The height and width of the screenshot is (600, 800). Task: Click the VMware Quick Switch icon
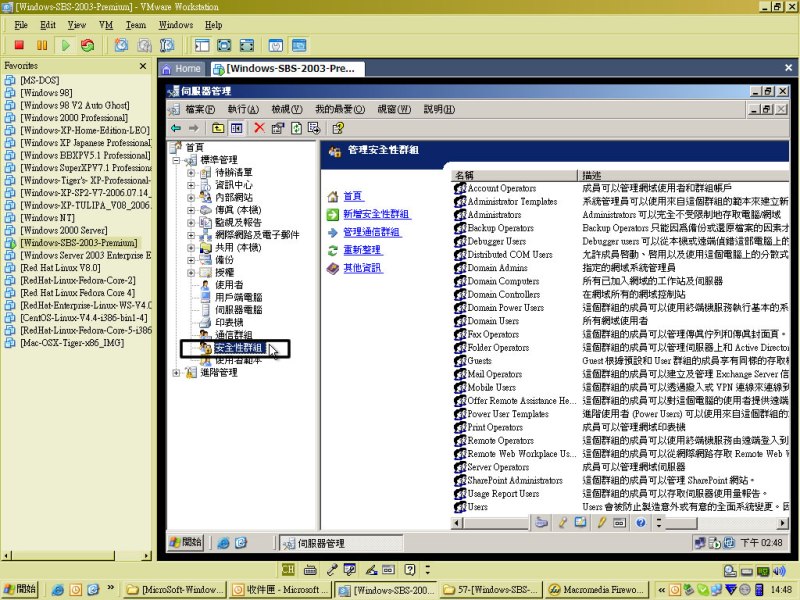point(246,45)
